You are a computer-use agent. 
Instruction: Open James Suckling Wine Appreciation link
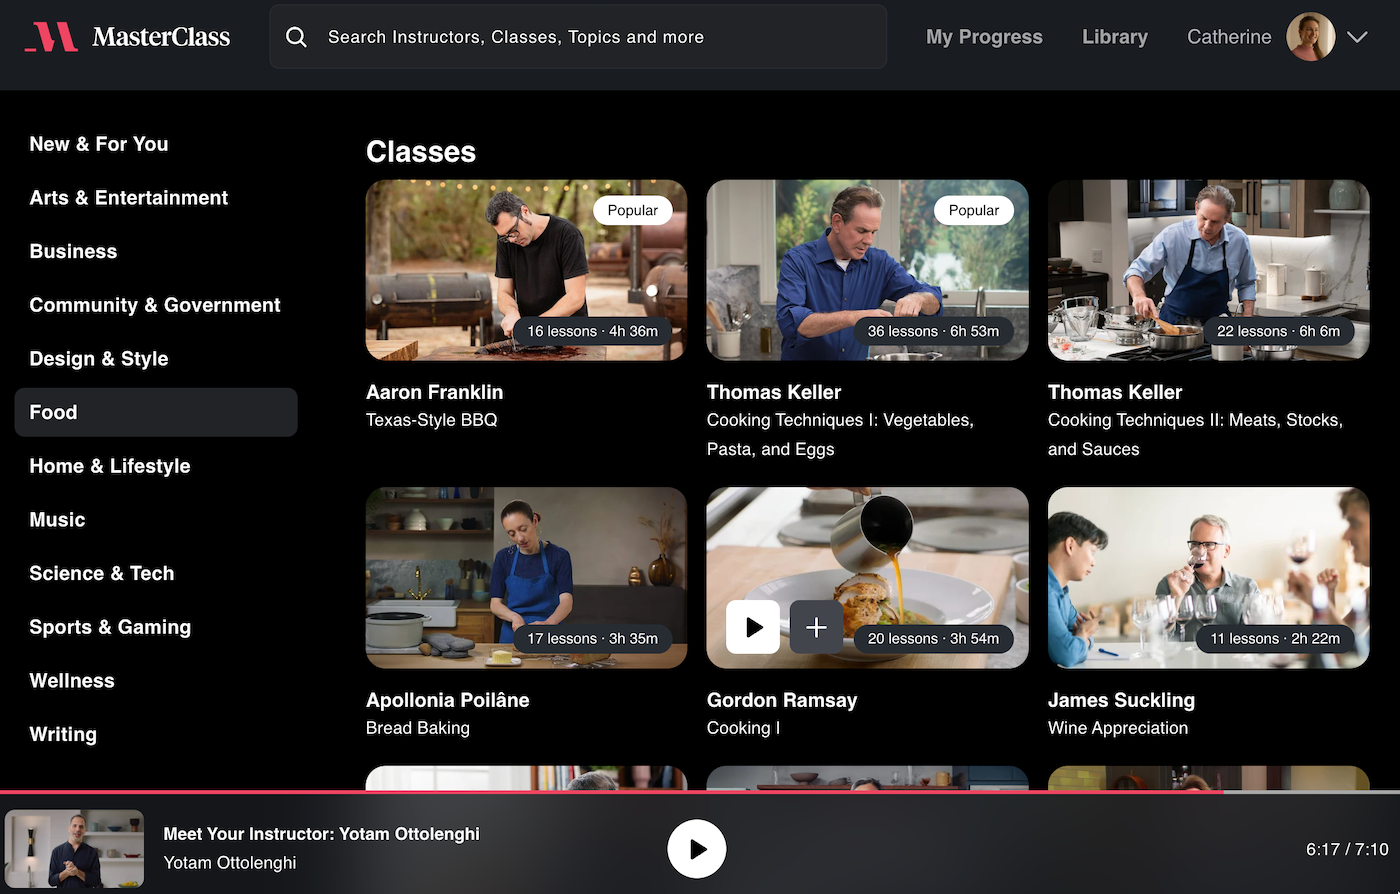pos(1117,728)
